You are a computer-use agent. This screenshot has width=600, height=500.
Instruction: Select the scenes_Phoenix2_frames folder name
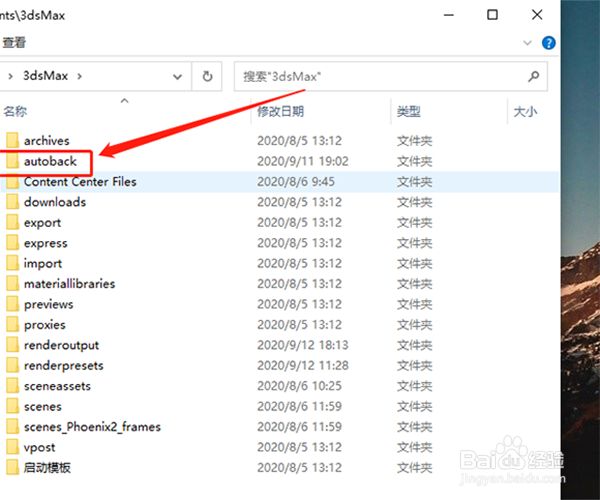(x=92, y=427)
